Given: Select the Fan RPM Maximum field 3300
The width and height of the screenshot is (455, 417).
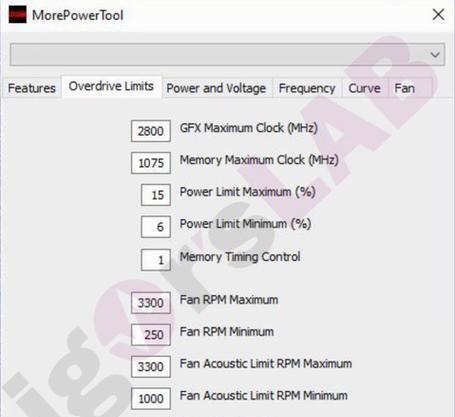Looking at the screenshot, I should click(x=151, y=303).
